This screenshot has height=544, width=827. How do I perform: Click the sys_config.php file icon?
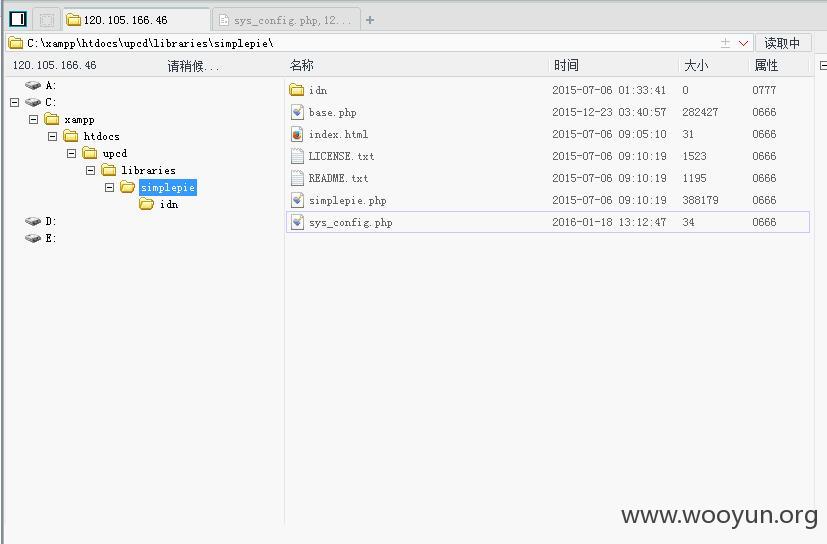(x=297, y=222)
